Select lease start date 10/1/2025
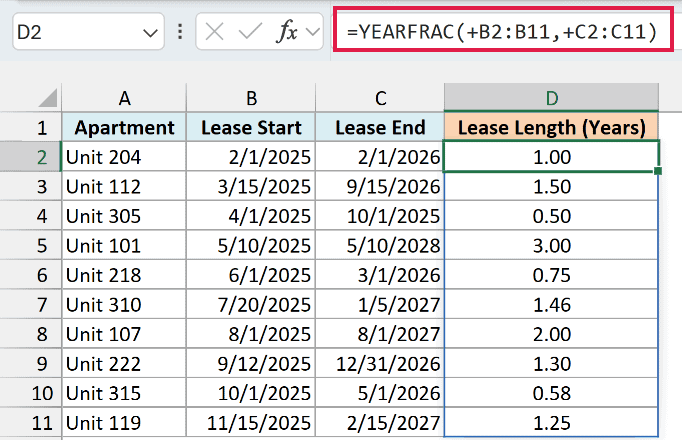Viewport: 682px width, 440px height. coord(251,393)
